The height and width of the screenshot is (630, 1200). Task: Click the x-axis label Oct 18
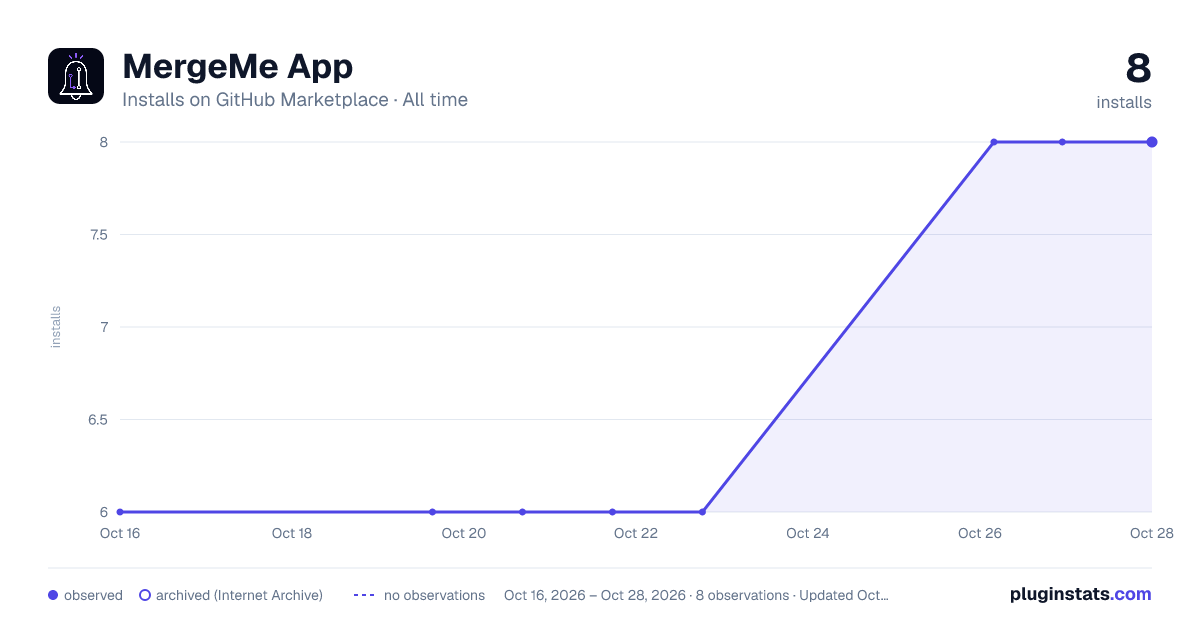pos(292,533)
